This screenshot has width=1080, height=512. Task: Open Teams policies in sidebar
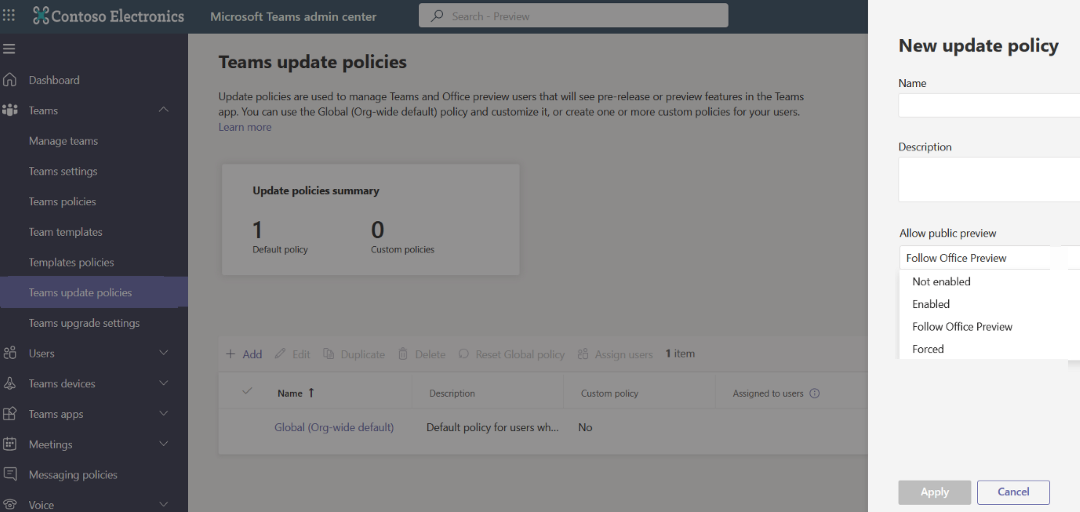click(62, 202)
